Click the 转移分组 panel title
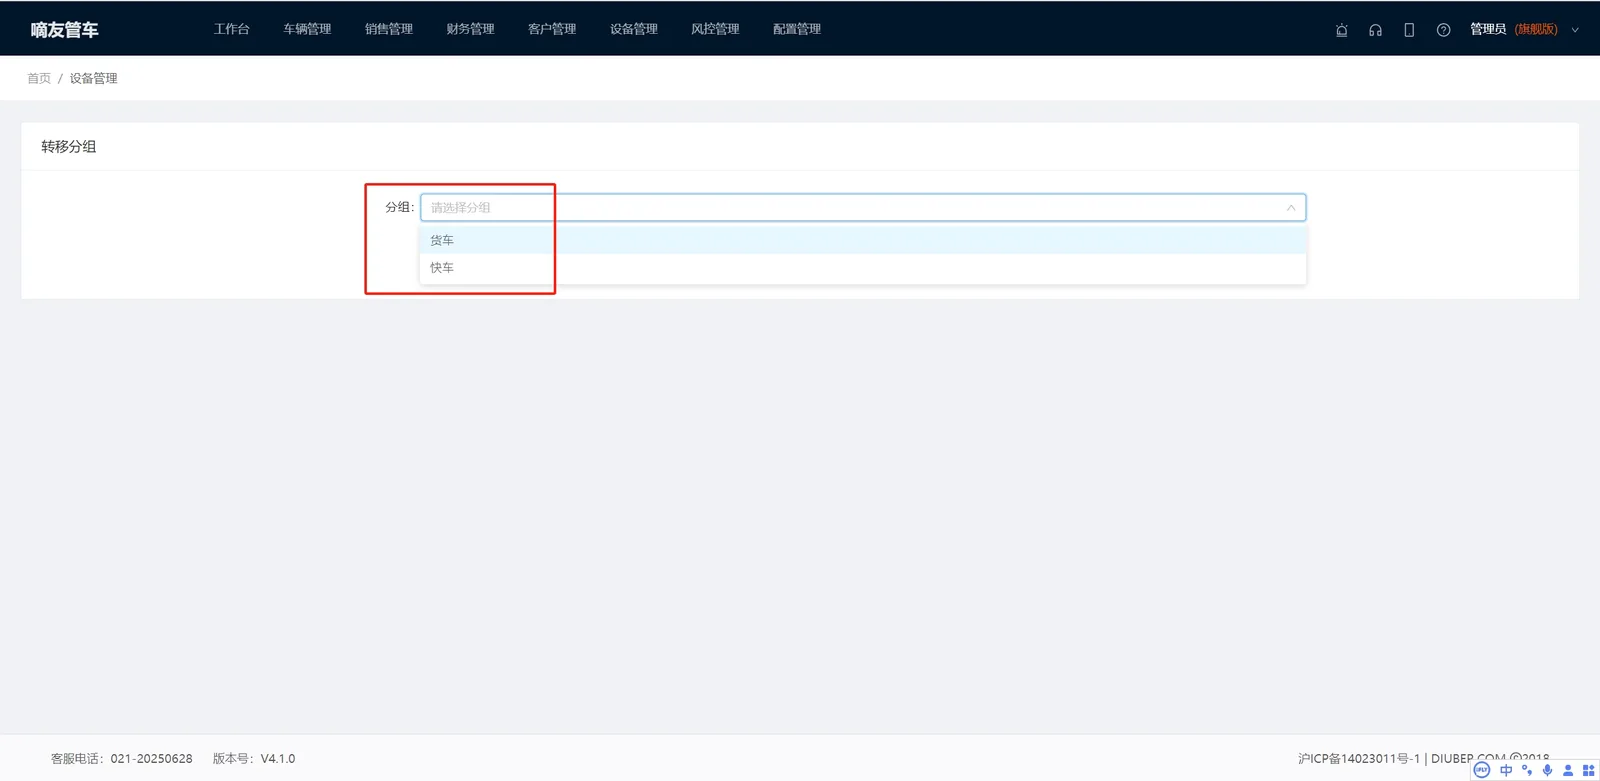The image size is (1600, 781). click(x=69, y=146)
